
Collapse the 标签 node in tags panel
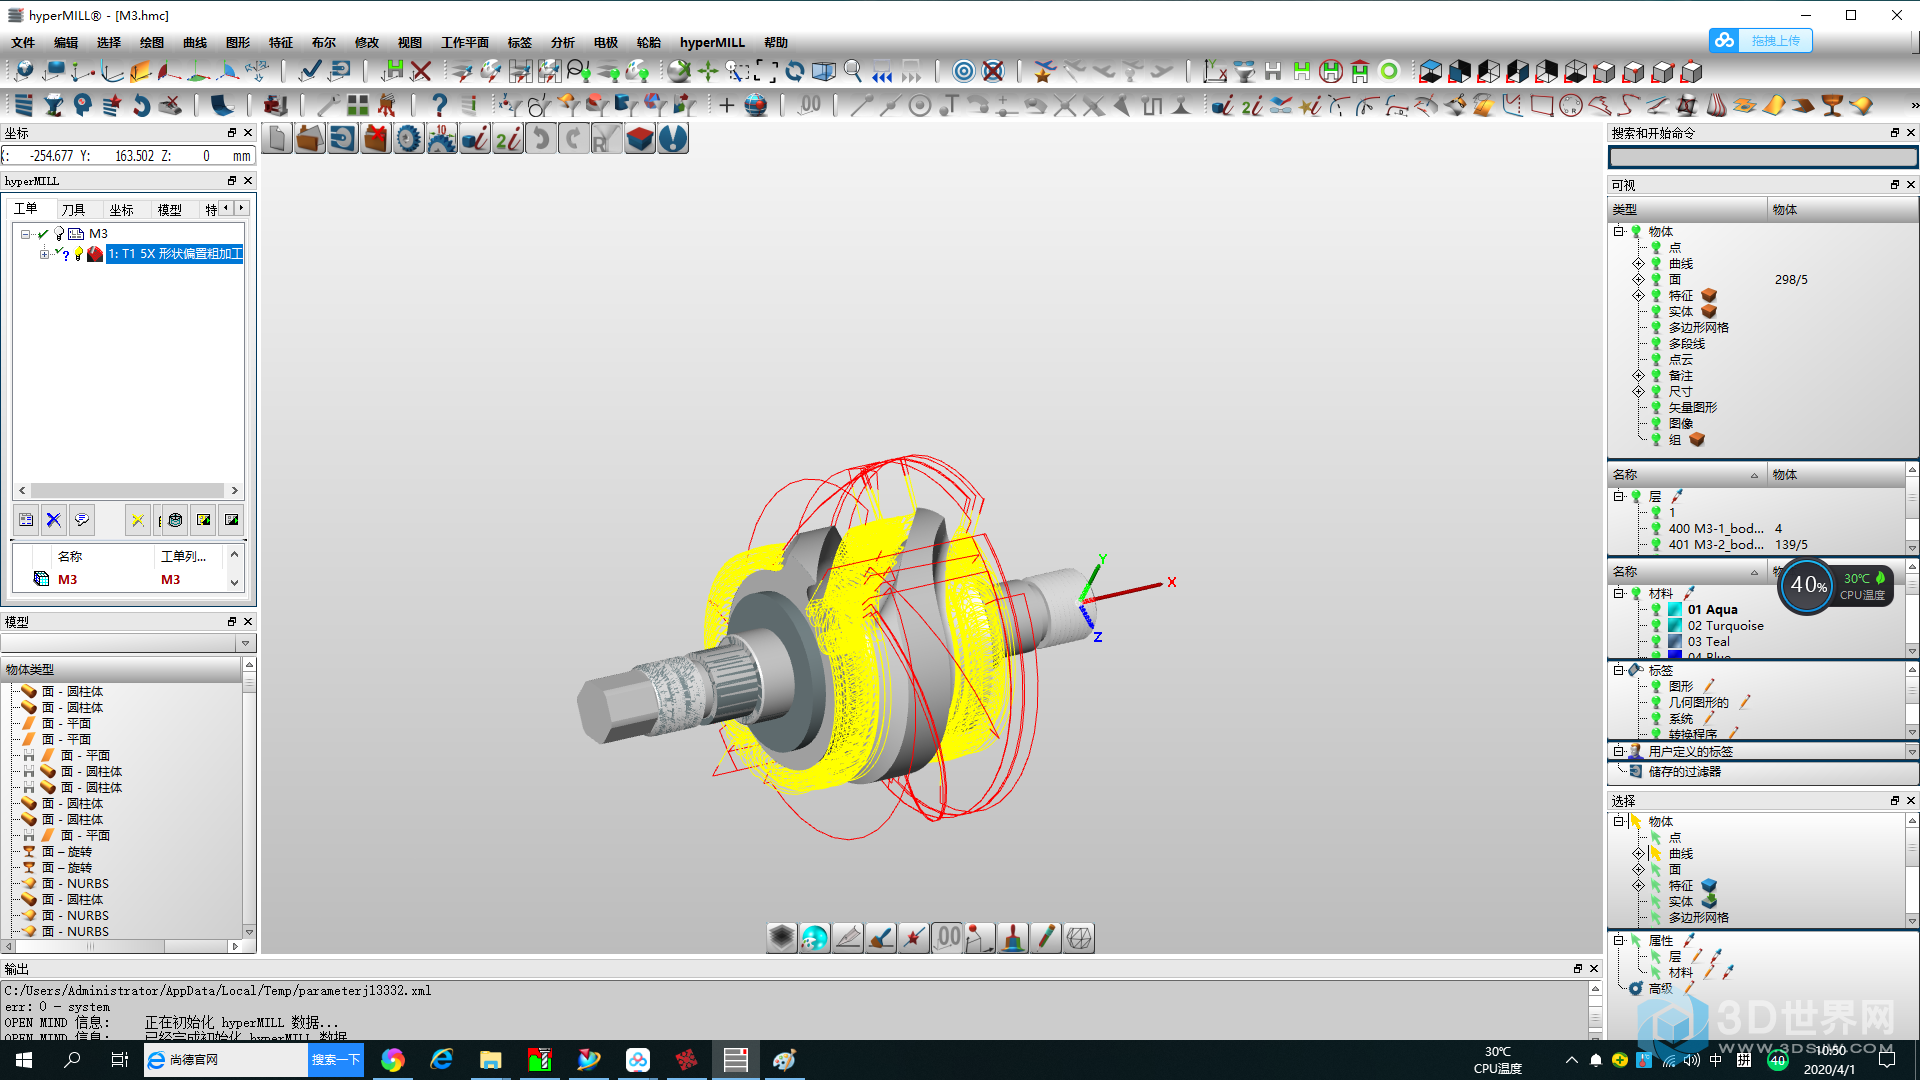(1618, 670)
